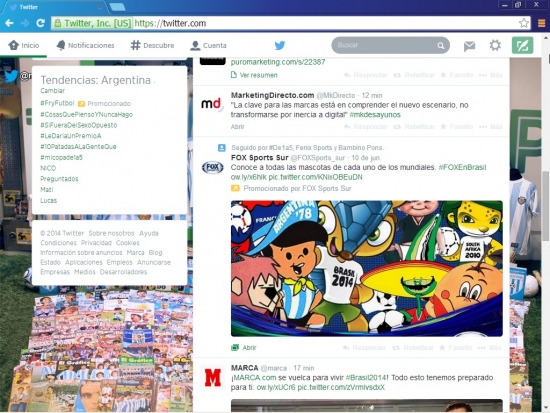The height and width of the screenshot is (413, 550).
Task: Click the promoted badge beside #FryFutbol
Action: [x=81, y=104]
